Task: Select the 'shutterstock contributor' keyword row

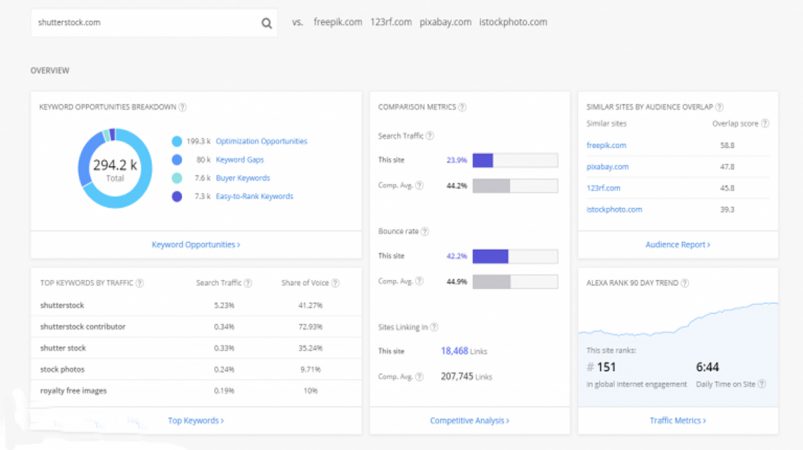Action: click(x=196, y=327)
